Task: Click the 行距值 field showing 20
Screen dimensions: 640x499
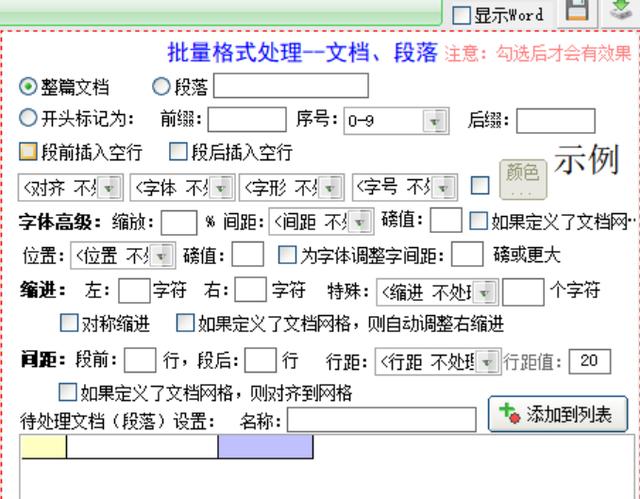Action: click(590, 361)
